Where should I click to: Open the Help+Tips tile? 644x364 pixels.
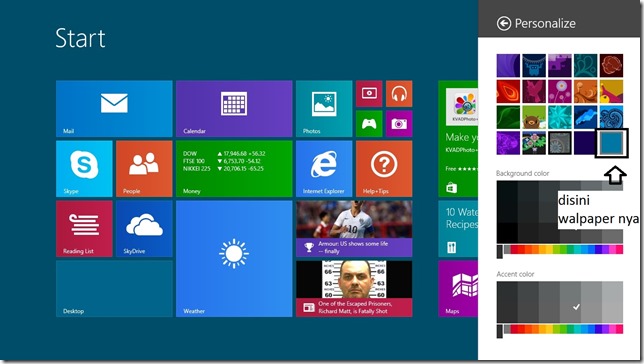[384, 169]
